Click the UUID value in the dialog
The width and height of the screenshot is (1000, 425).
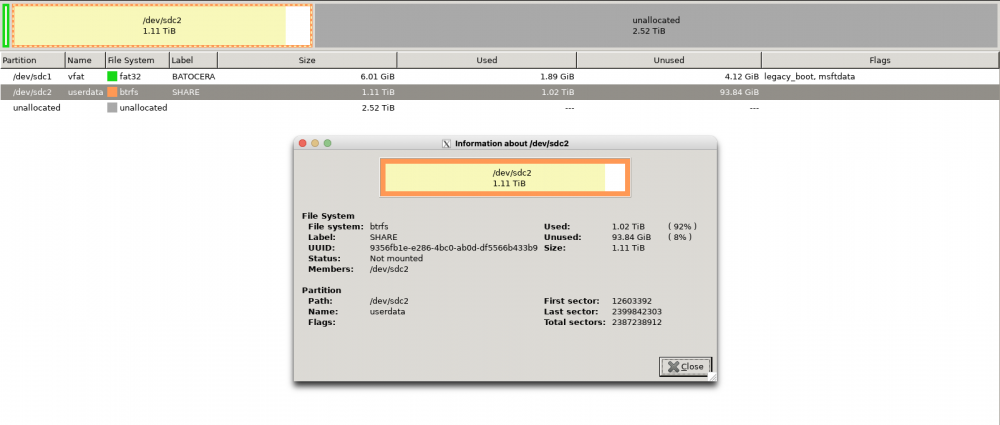pos(453,247)
